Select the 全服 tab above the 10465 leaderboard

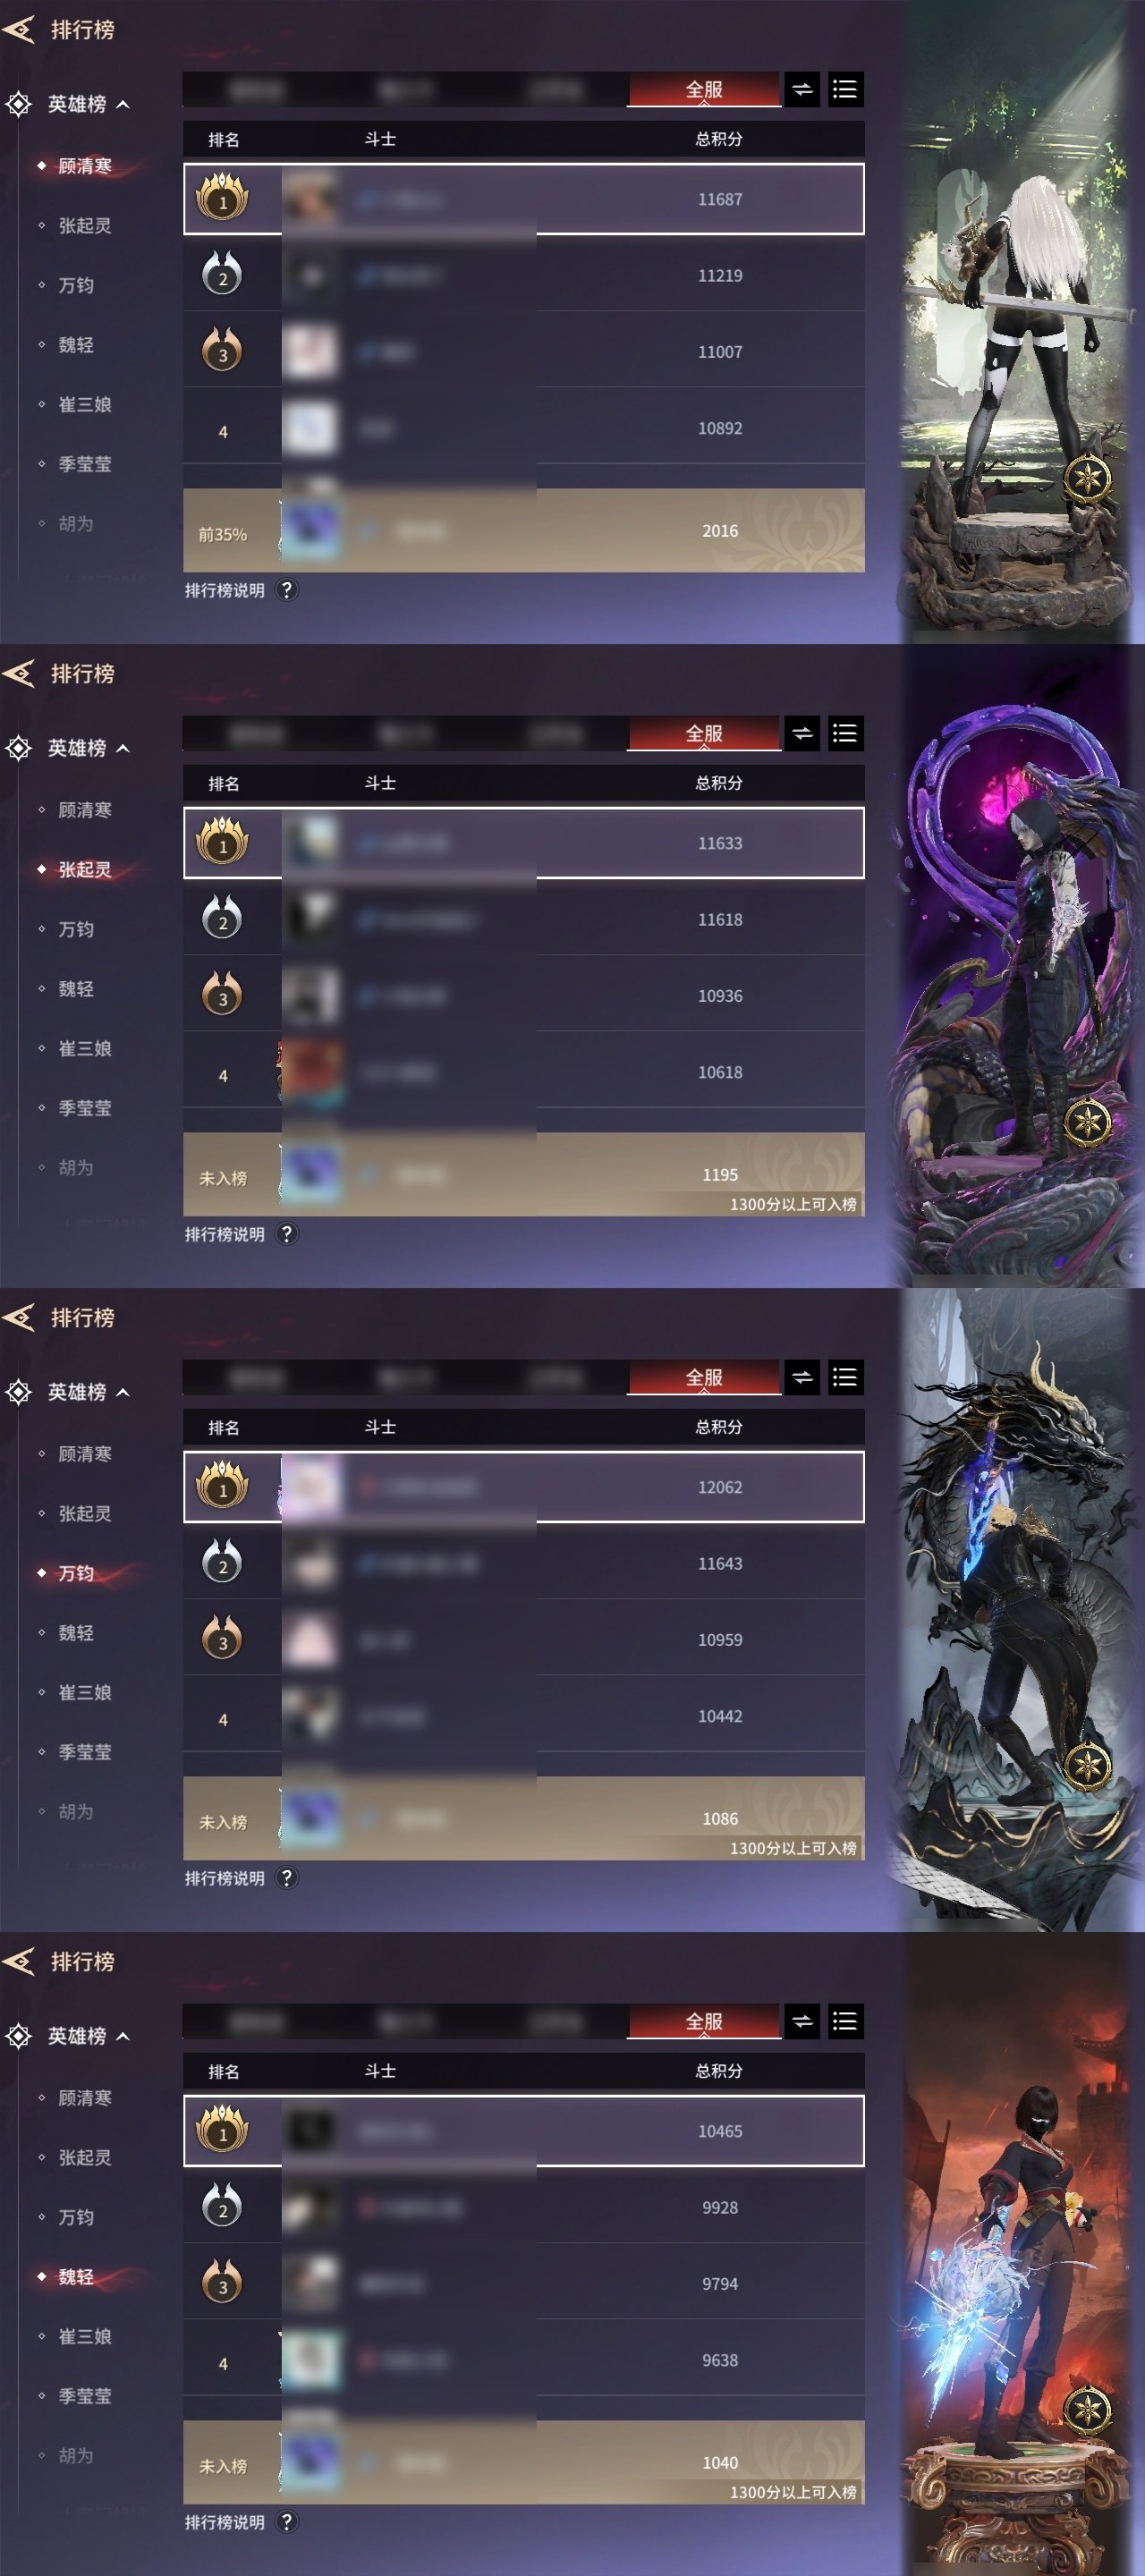click(x=704, y=2022)
